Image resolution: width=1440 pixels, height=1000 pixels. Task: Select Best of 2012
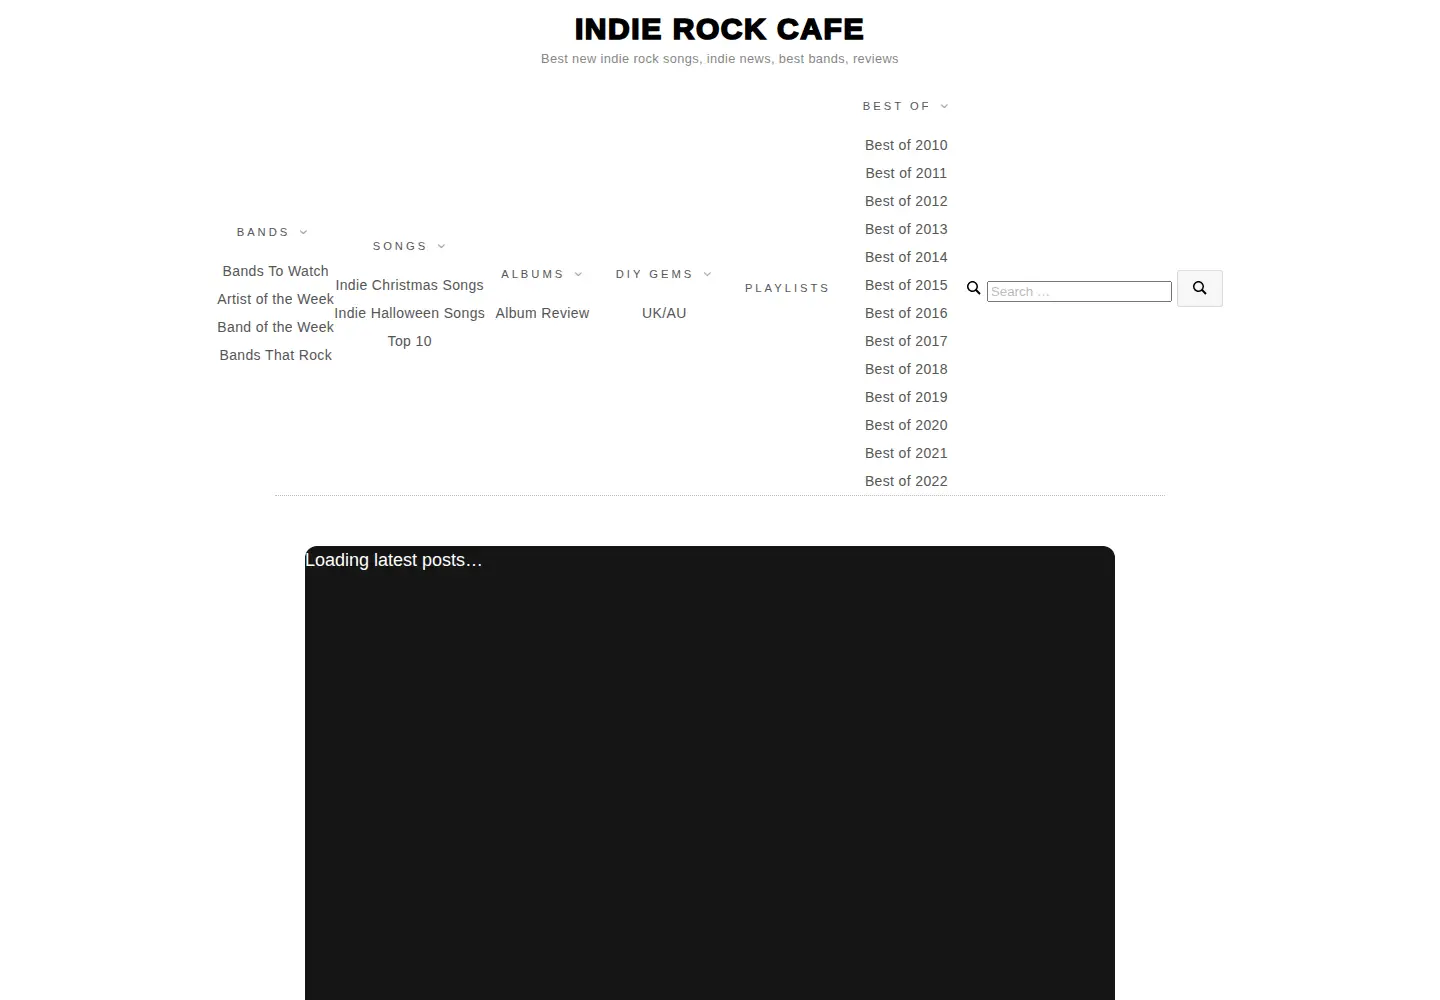(x=906, y=201)
